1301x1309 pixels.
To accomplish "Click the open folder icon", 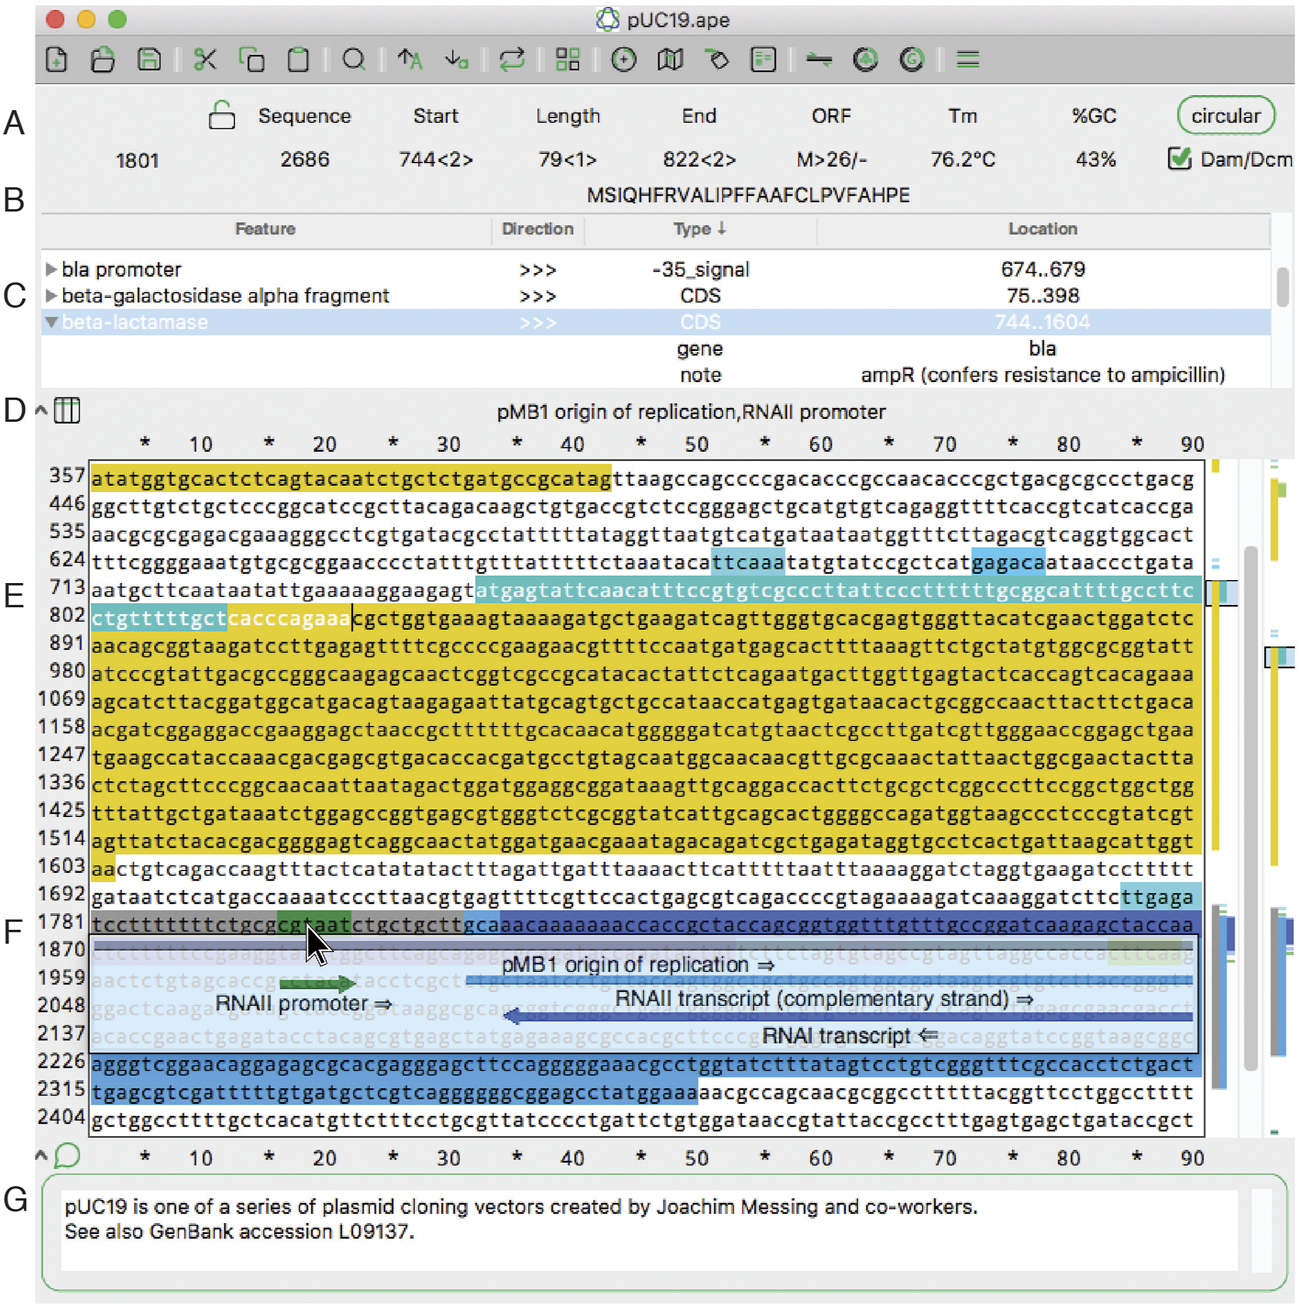I will (103, 60).
